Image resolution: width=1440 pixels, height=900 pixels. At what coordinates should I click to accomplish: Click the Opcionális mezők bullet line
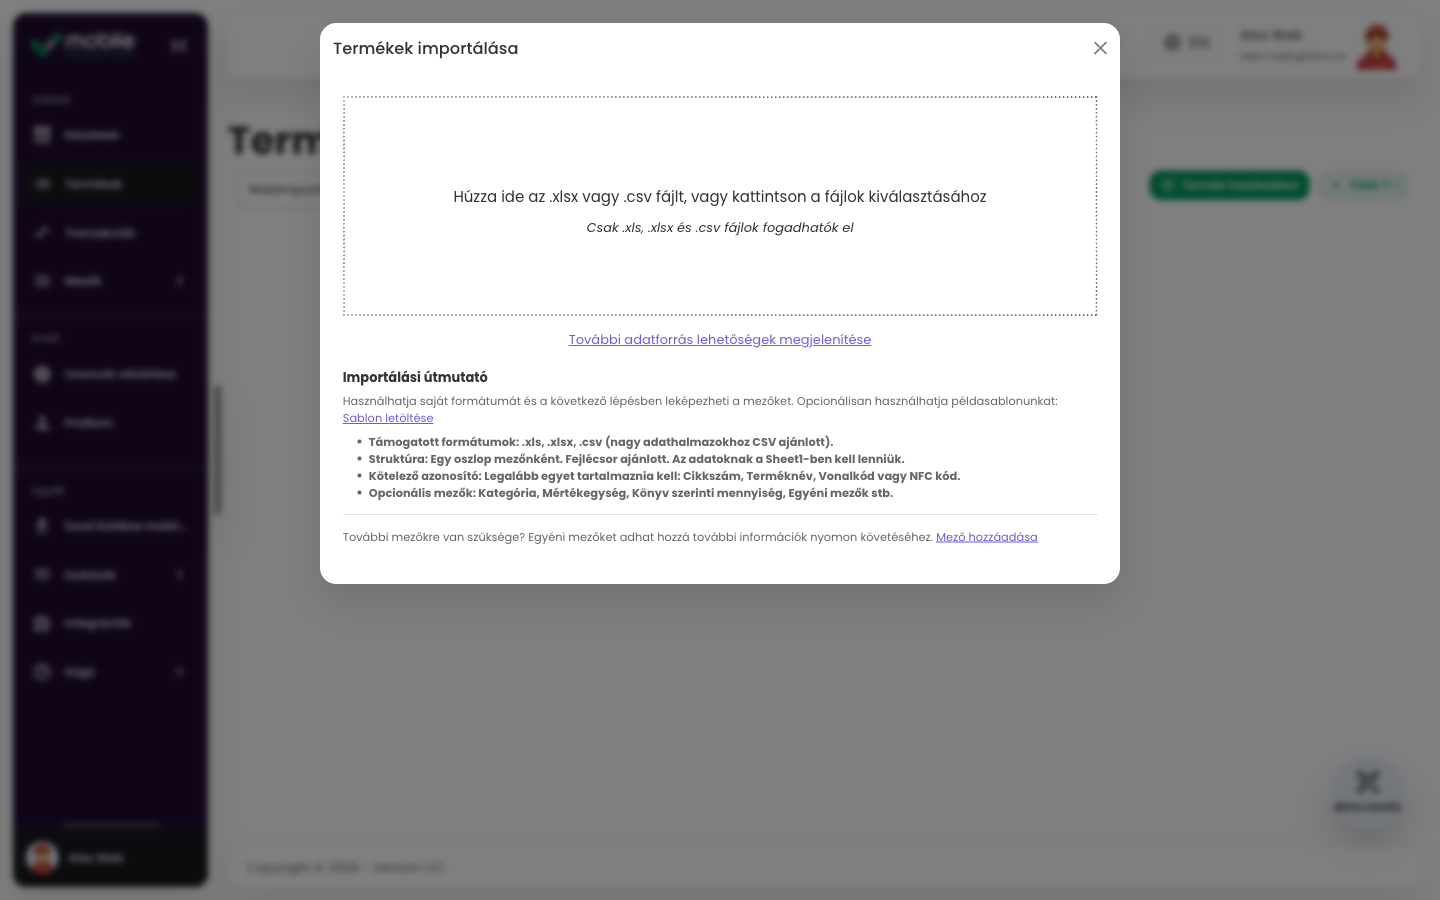(631, 493)
